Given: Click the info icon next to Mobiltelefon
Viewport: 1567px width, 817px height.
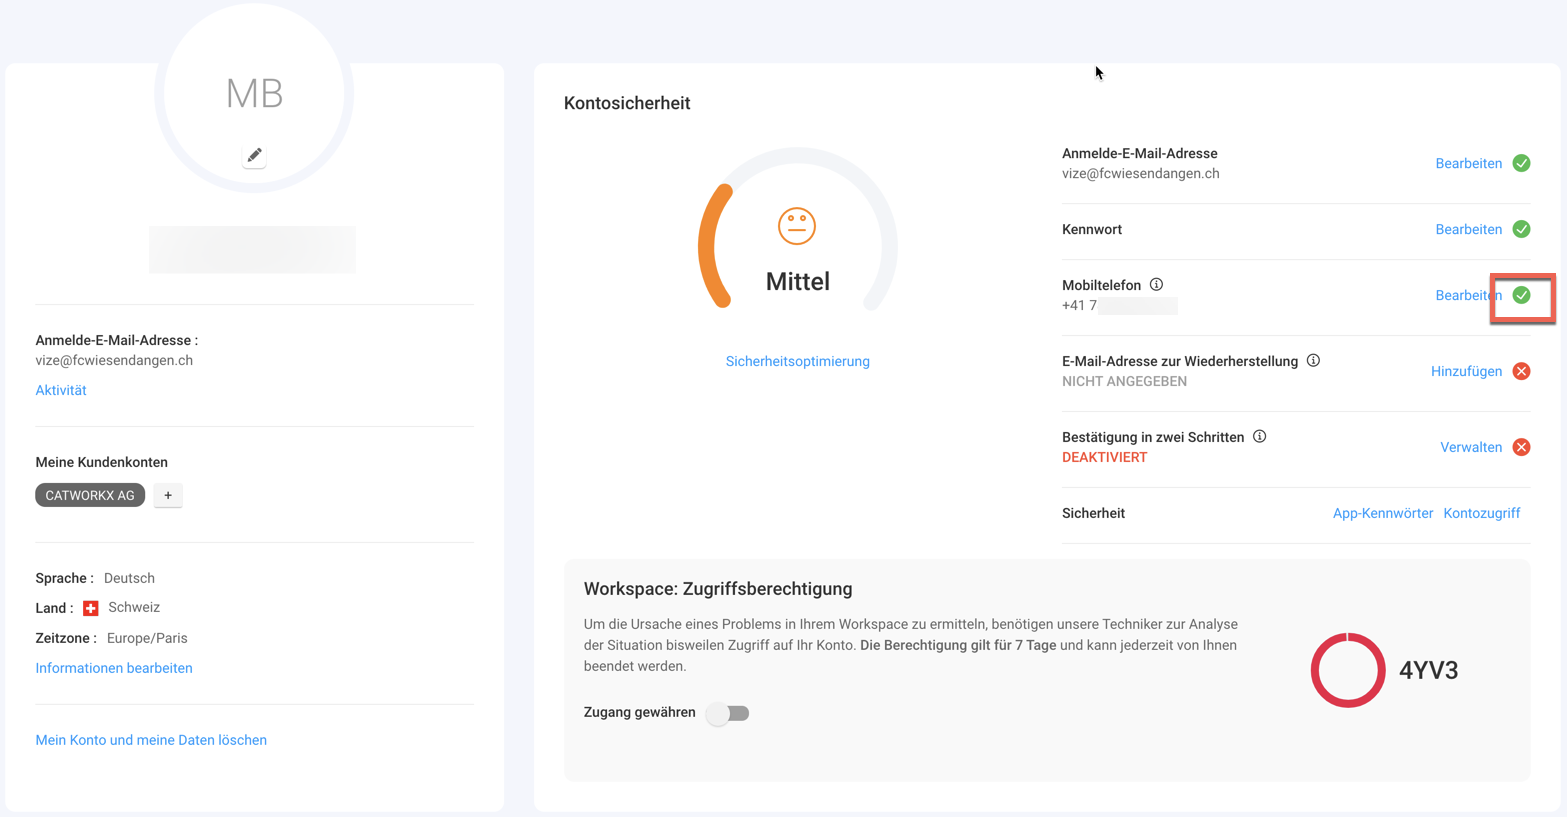Looking at the screenshot, I should (x=1156, y=285).
